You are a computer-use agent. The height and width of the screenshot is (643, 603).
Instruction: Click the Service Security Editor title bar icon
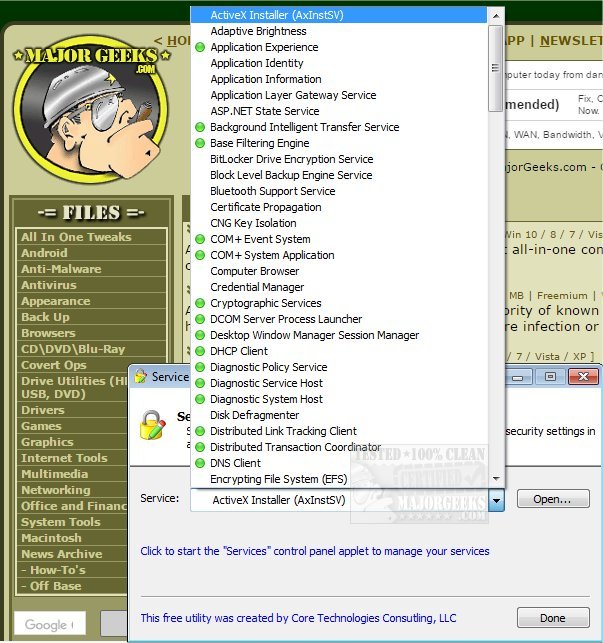(141, 376)
